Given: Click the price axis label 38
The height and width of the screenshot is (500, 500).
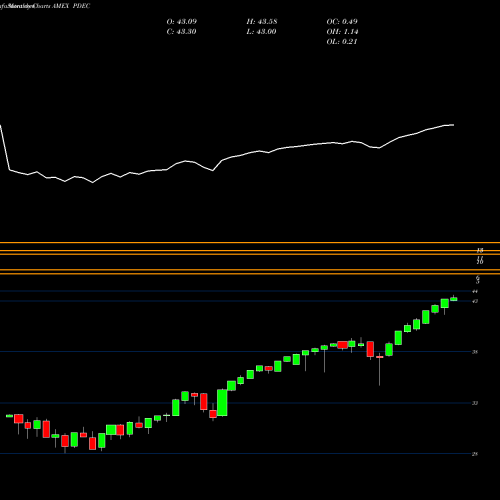Looking at the screenshot, I should click(475, 352).
